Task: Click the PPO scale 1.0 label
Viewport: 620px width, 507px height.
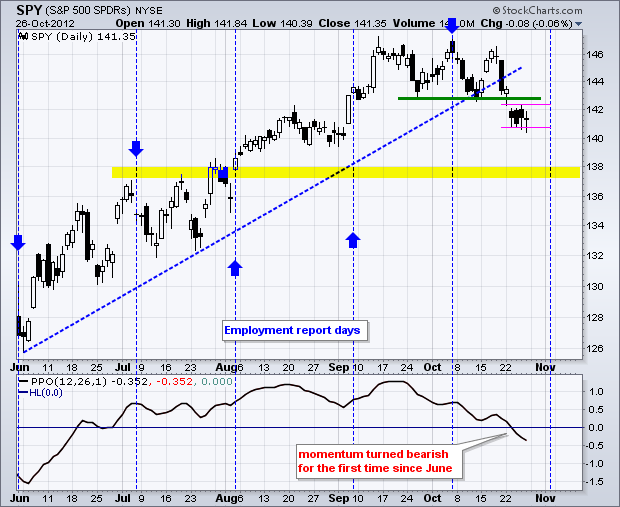Action: [596, 392]
